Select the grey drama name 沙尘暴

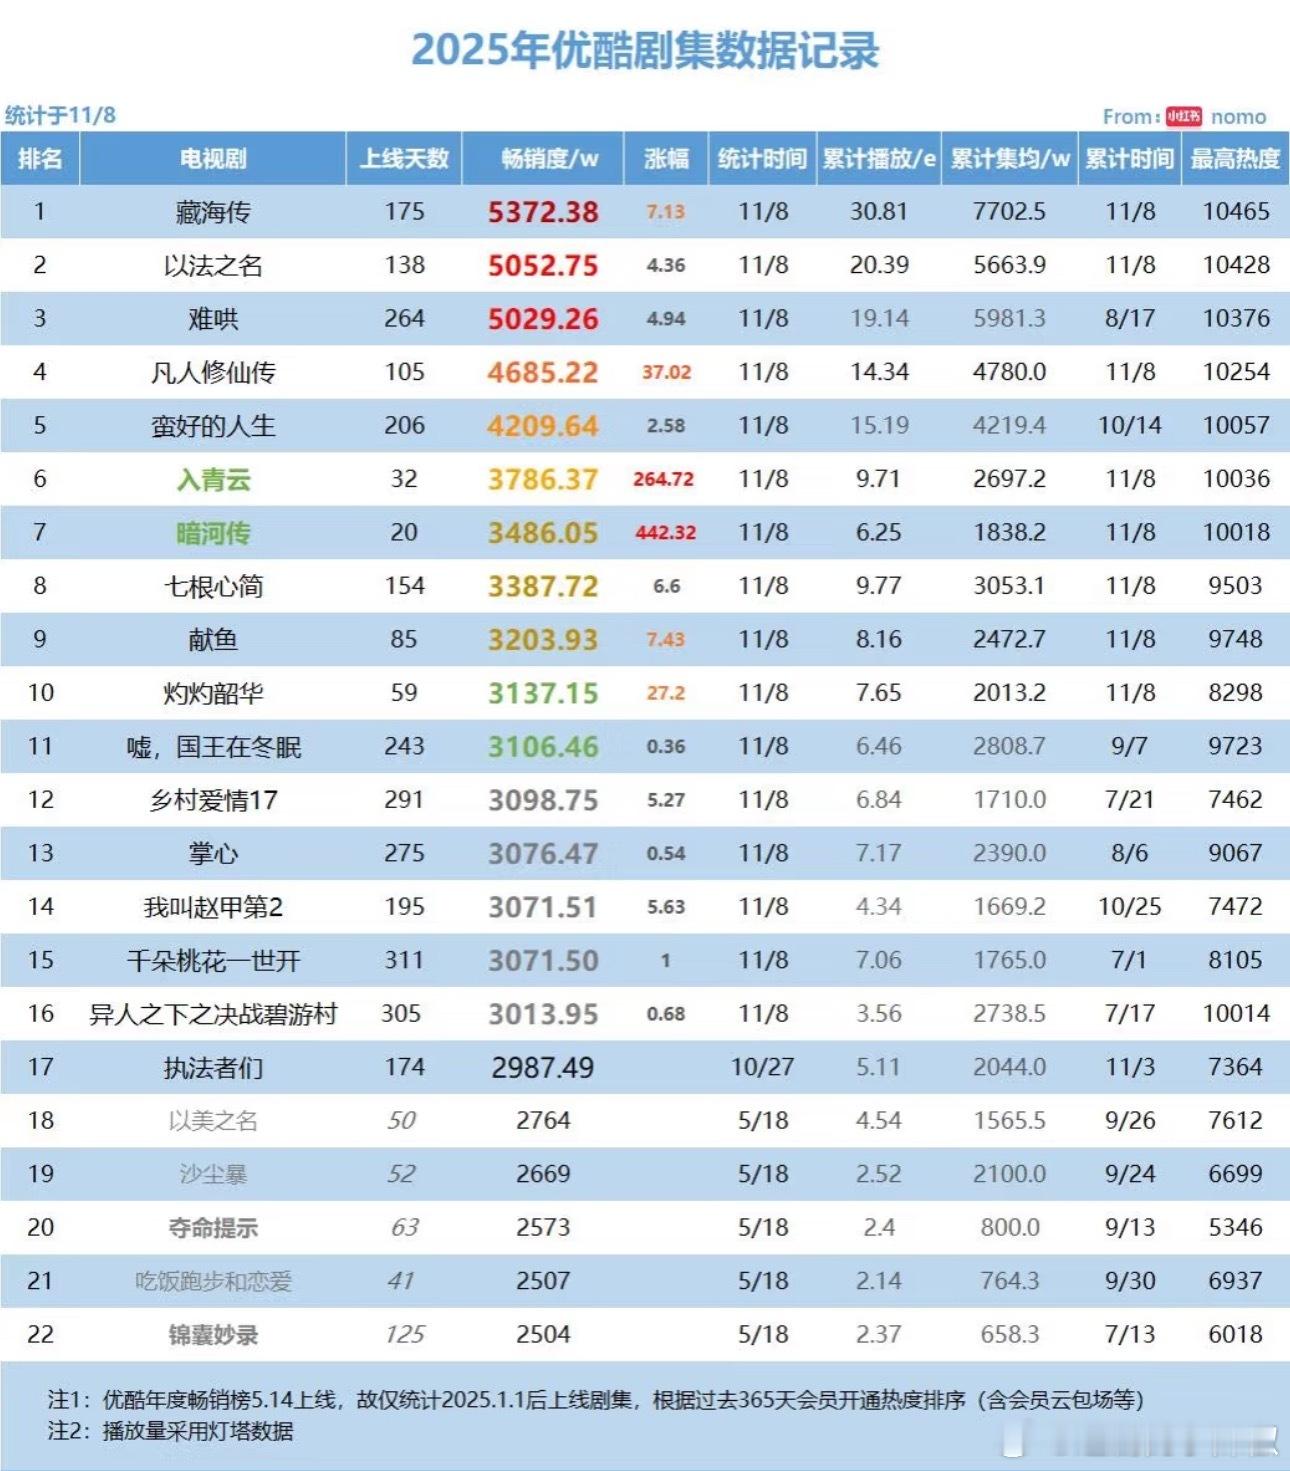[213, 1175]
